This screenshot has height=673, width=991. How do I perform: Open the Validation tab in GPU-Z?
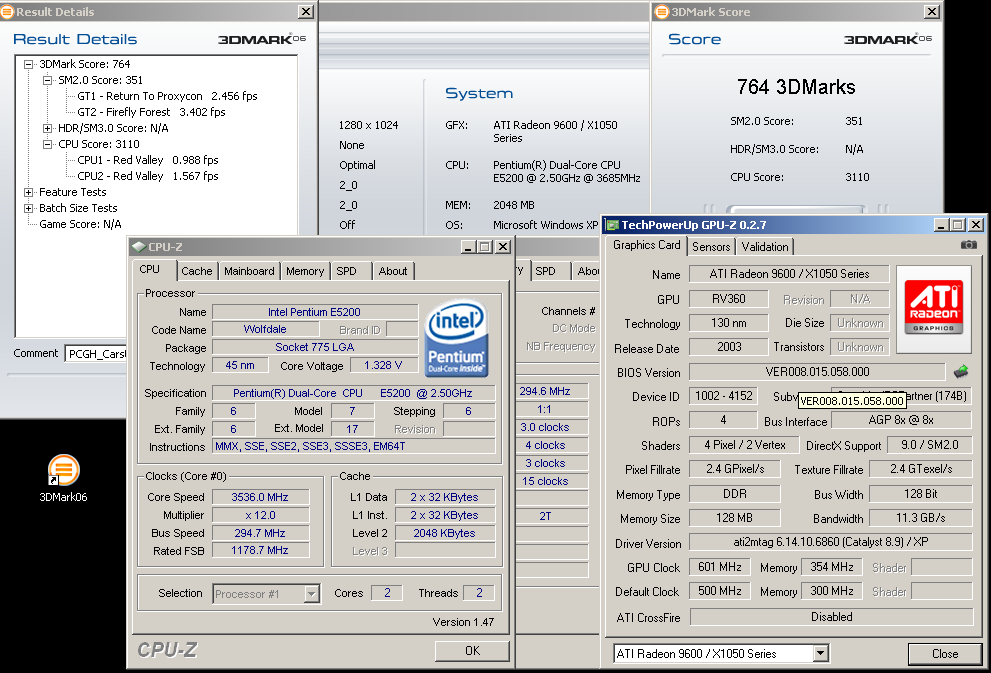click(x=765, y=246)
